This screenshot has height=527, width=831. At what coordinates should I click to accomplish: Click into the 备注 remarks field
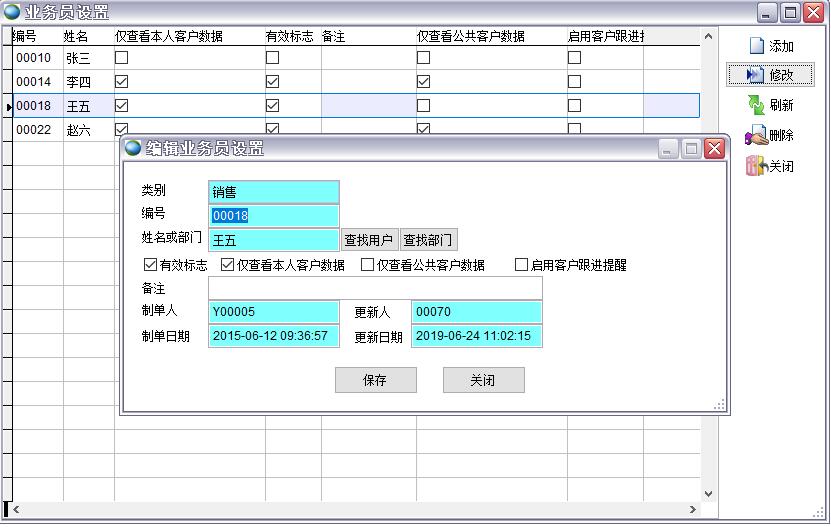375,288
